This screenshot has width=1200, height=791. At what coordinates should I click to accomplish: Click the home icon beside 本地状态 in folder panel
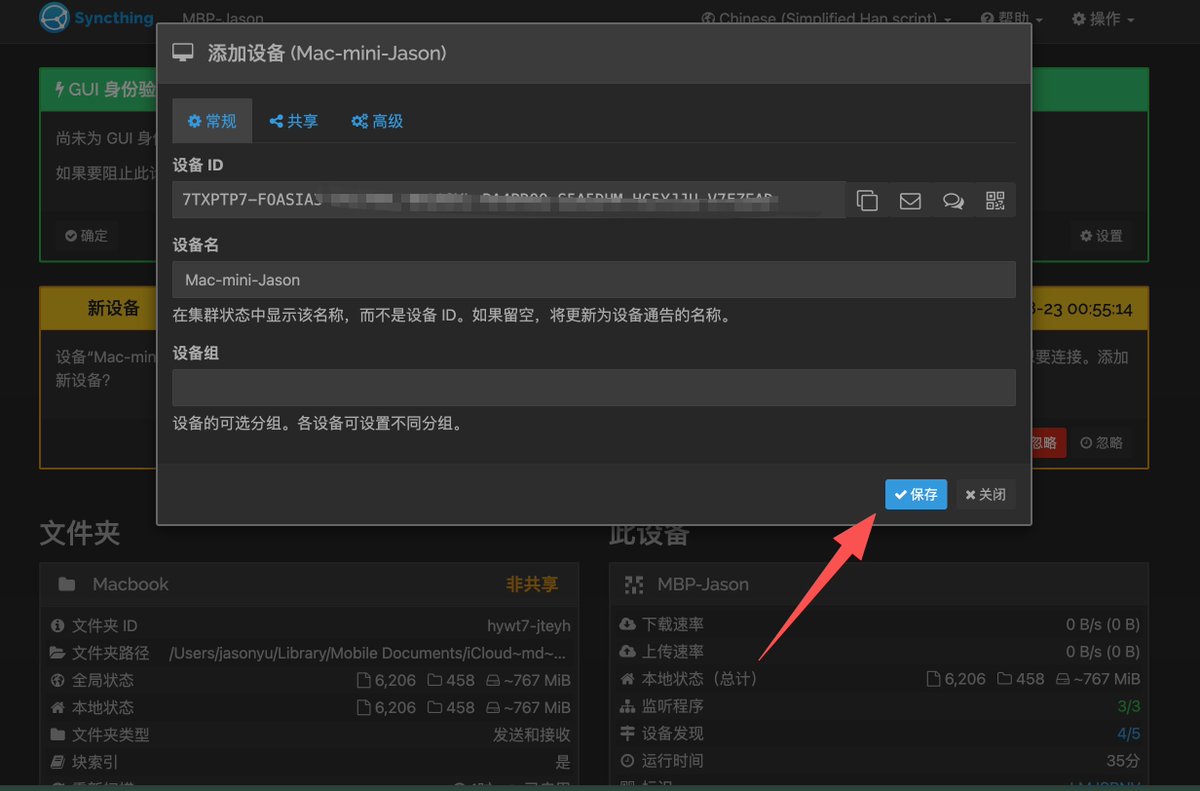pyautogui.click(x=57, y=707)
